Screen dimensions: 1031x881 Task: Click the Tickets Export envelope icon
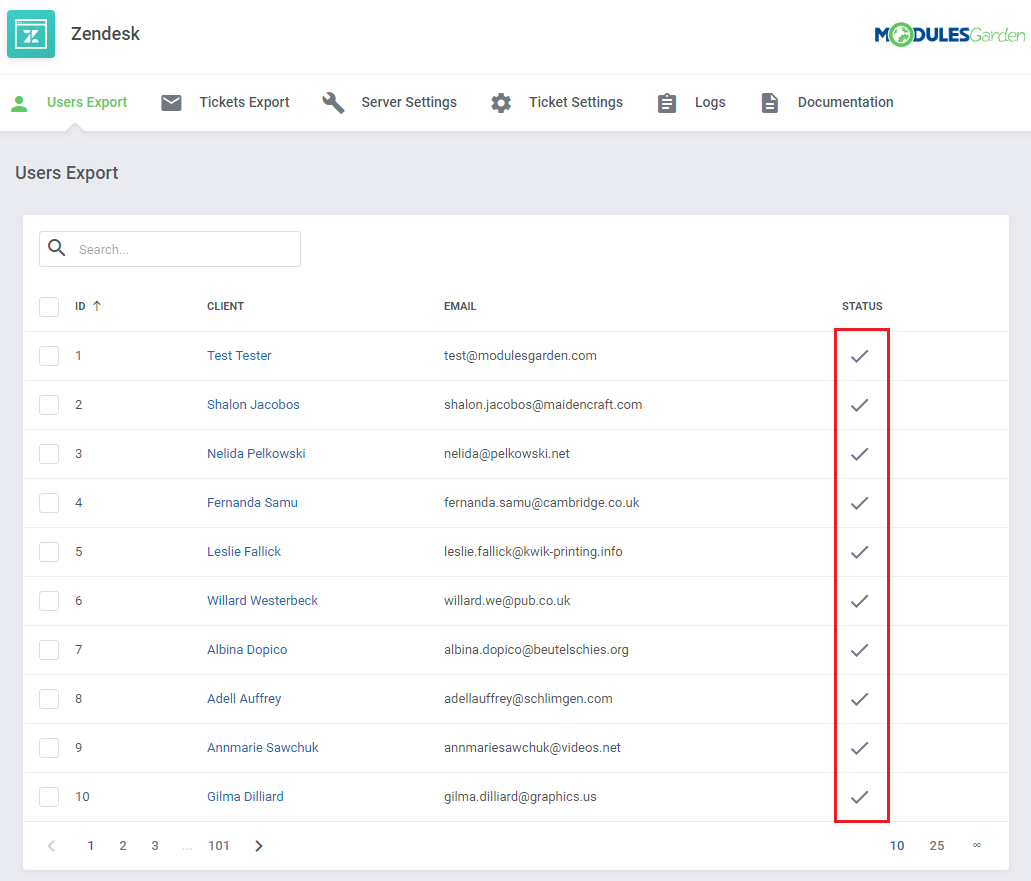[x=171, y=103]
